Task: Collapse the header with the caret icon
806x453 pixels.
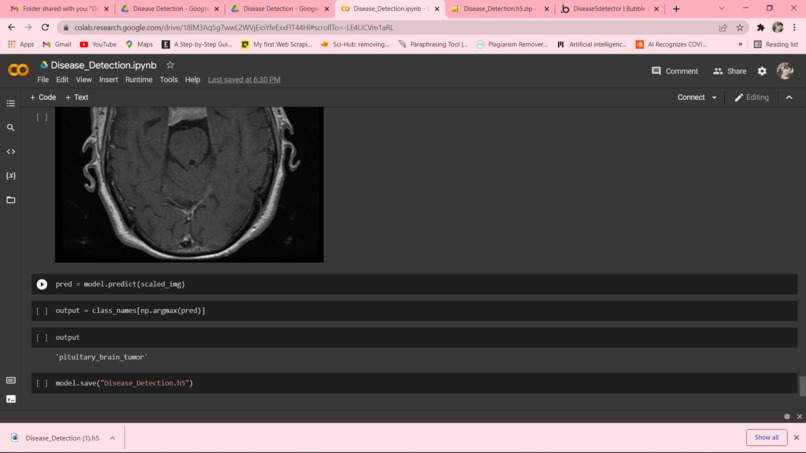Action: click(789, 98)
